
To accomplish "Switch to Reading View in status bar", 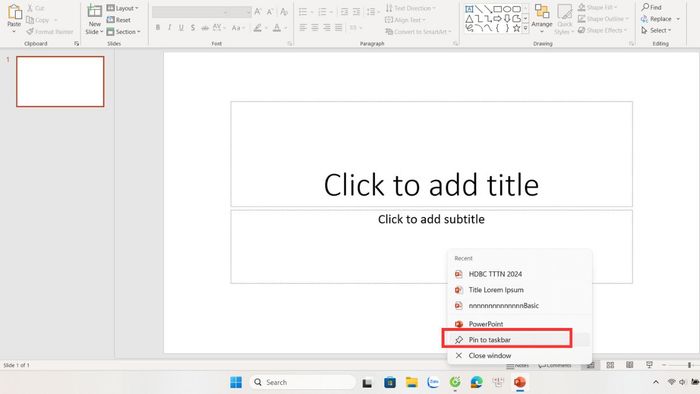I will (629, 365).
